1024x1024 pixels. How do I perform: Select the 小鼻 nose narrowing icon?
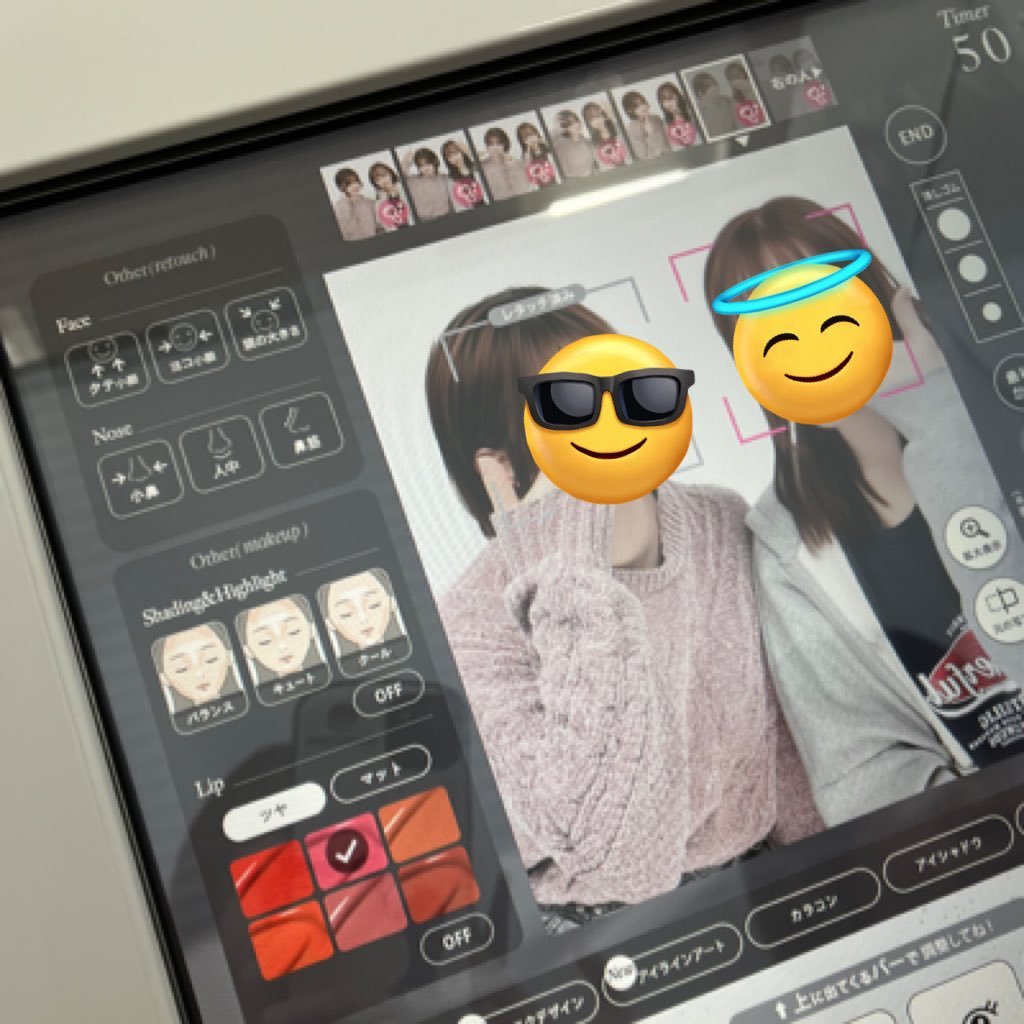[x=140, y=478]
